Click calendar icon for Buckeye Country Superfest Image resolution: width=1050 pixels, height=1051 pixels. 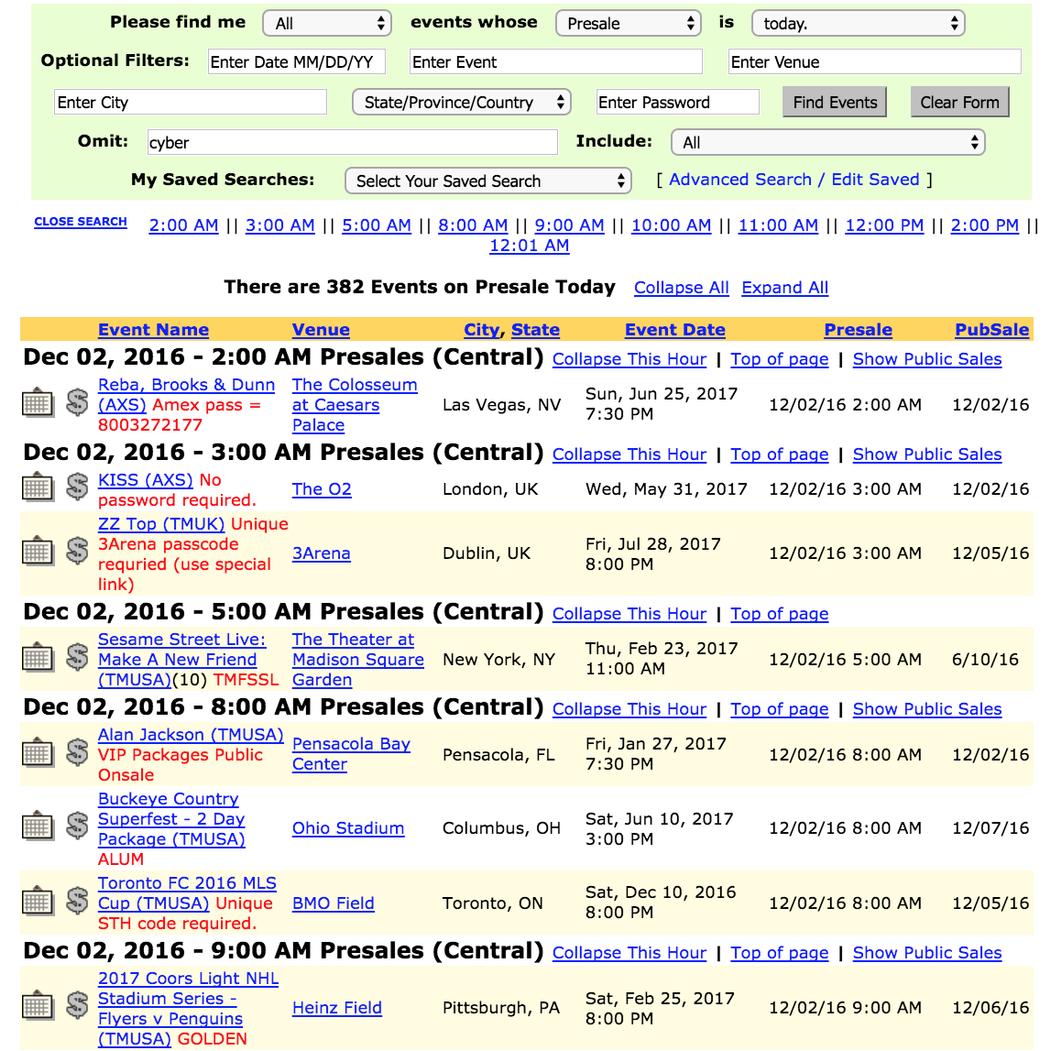click(x=38, y=826)
